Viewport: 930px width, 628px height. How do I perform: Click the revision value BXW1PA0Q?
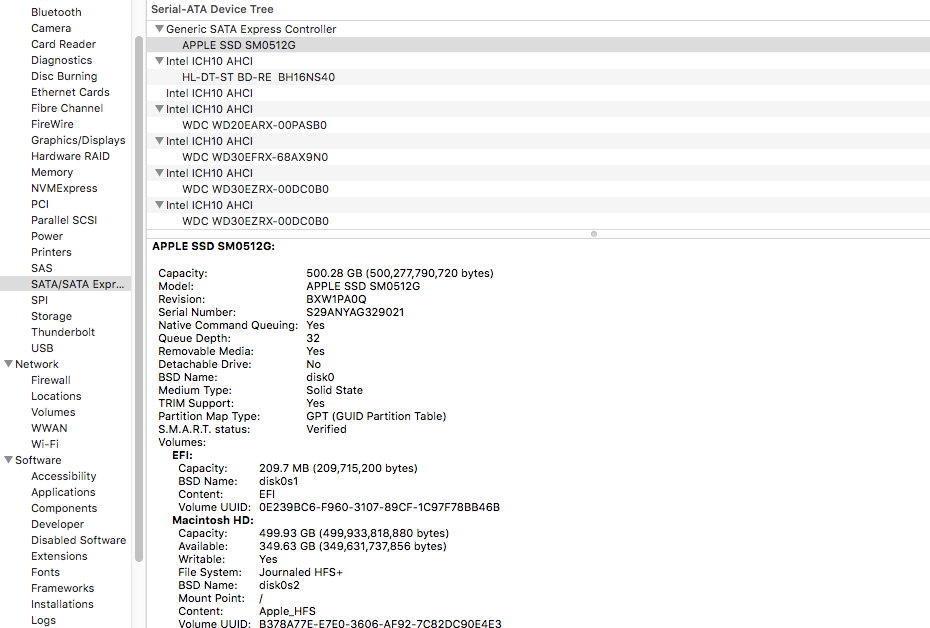click(336, 299)
